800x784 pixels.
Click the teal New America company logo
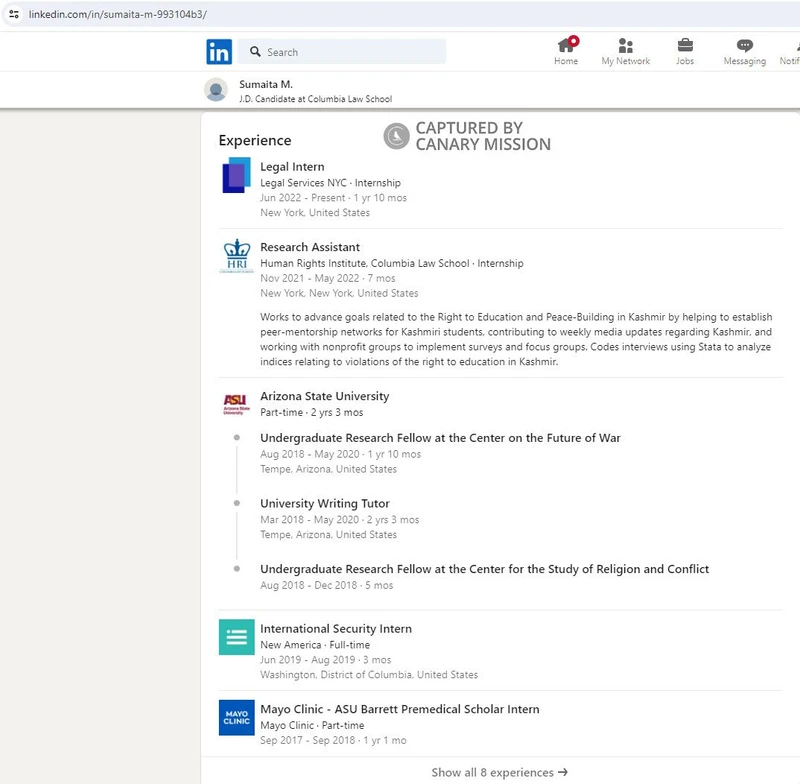(237, 637)
